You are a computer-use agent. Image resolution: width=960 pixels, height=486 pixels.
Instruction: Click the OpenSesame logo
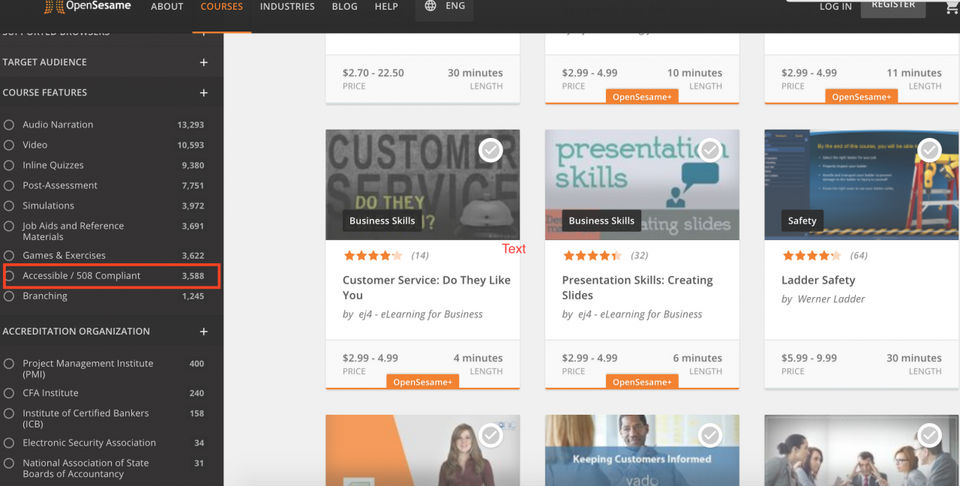(88, 6)
